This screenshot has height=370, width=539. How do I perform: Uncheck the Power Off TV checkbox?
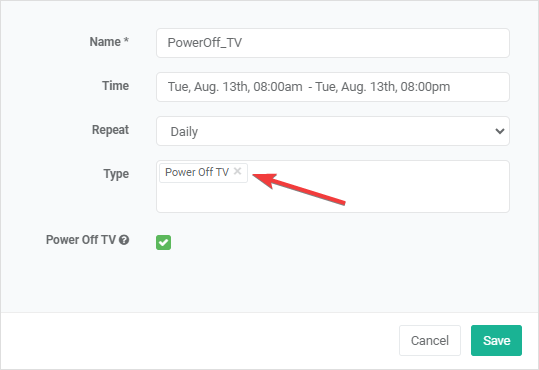point(163,242)
